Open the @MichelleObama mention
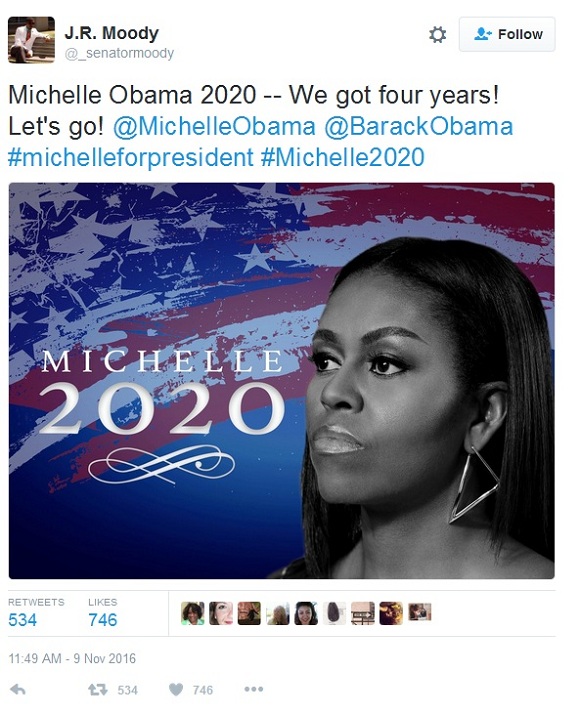 pyautogui.click(x=214, y=126)
